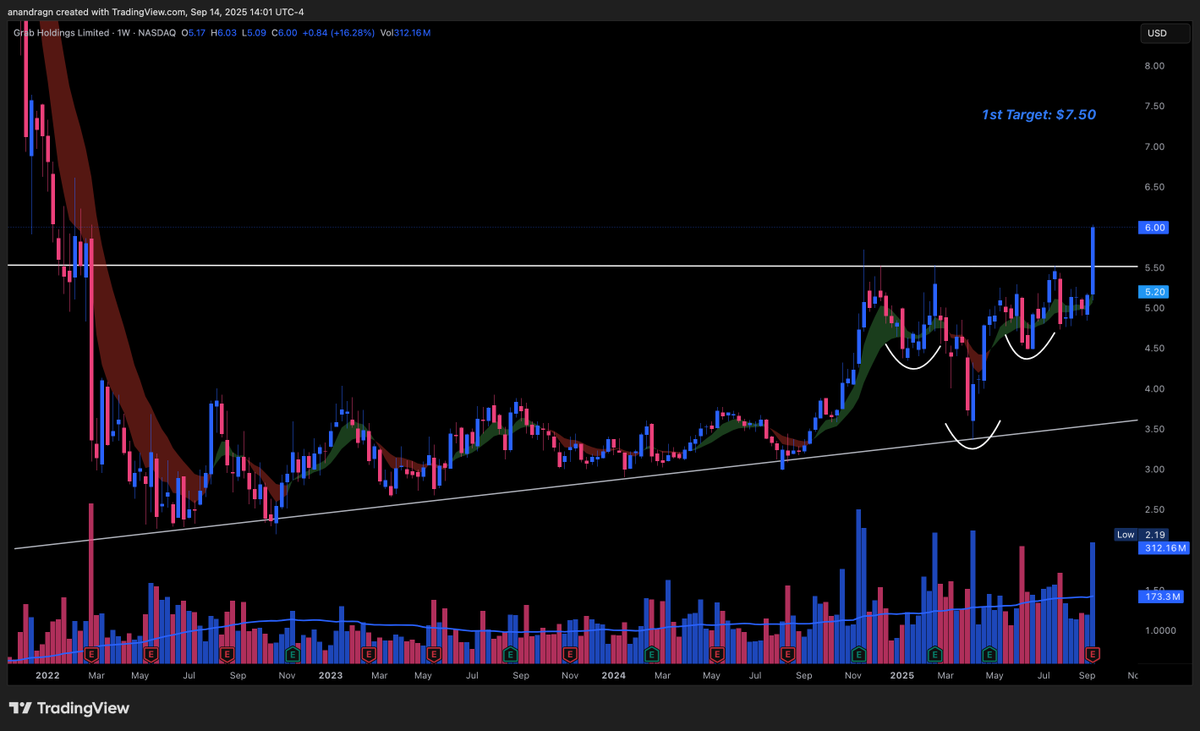Screen dimensions: 1200x731
Task: Select the white ascending trendline below the candles
Action: tap(576, 483)
